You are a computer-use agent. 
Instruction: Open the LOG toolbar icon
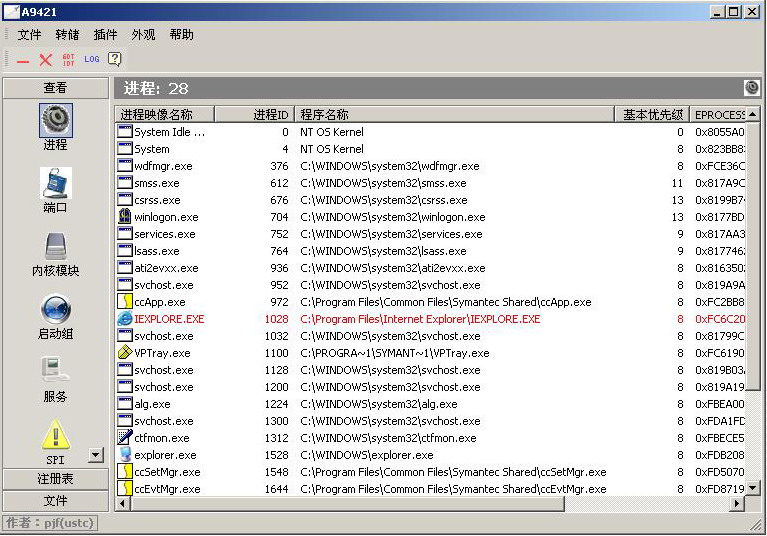(91, 59)
